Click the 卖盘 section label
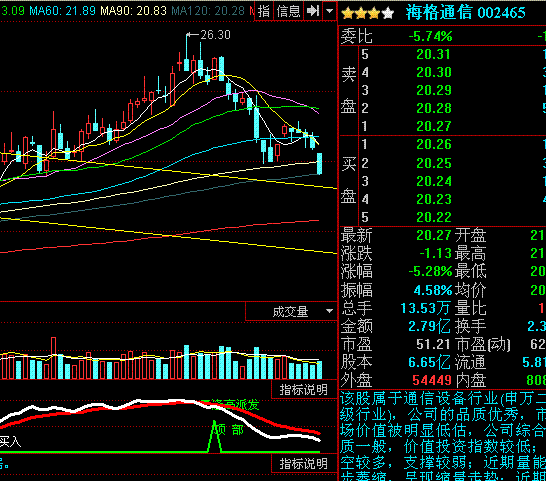The width and height of the screenshot is (546, 481). (x=349, y=91)
